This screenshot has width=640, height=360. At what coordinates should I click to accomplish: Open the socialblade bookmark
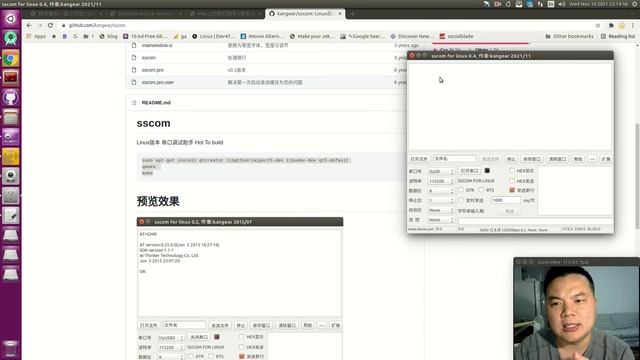[456, 36]
